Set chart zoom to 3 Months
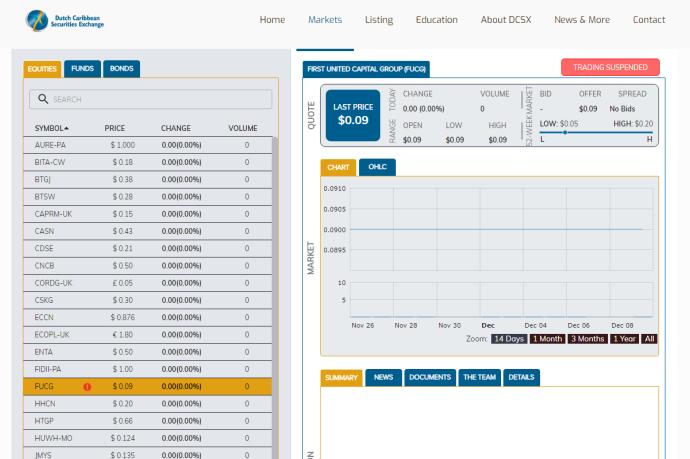This screenshot has width=690, height=459. tap(587, 339)
